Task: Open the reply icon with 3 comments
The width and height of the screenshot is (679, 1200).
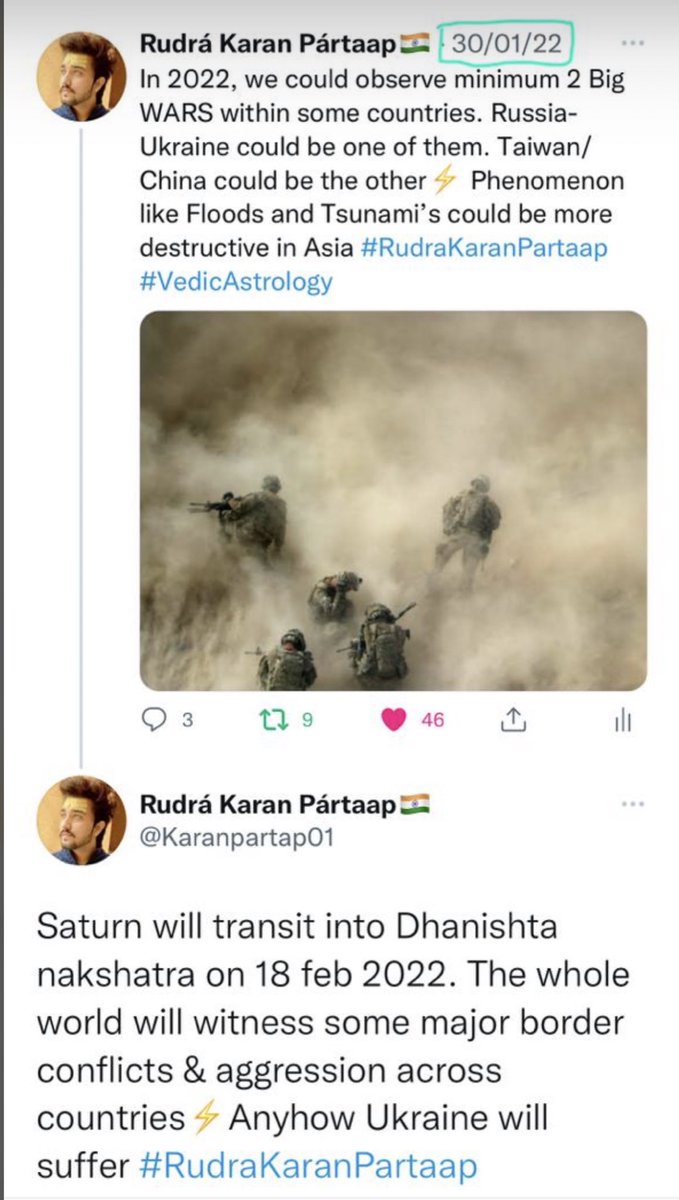Action: pyautogui.click(x=157, y=720)
